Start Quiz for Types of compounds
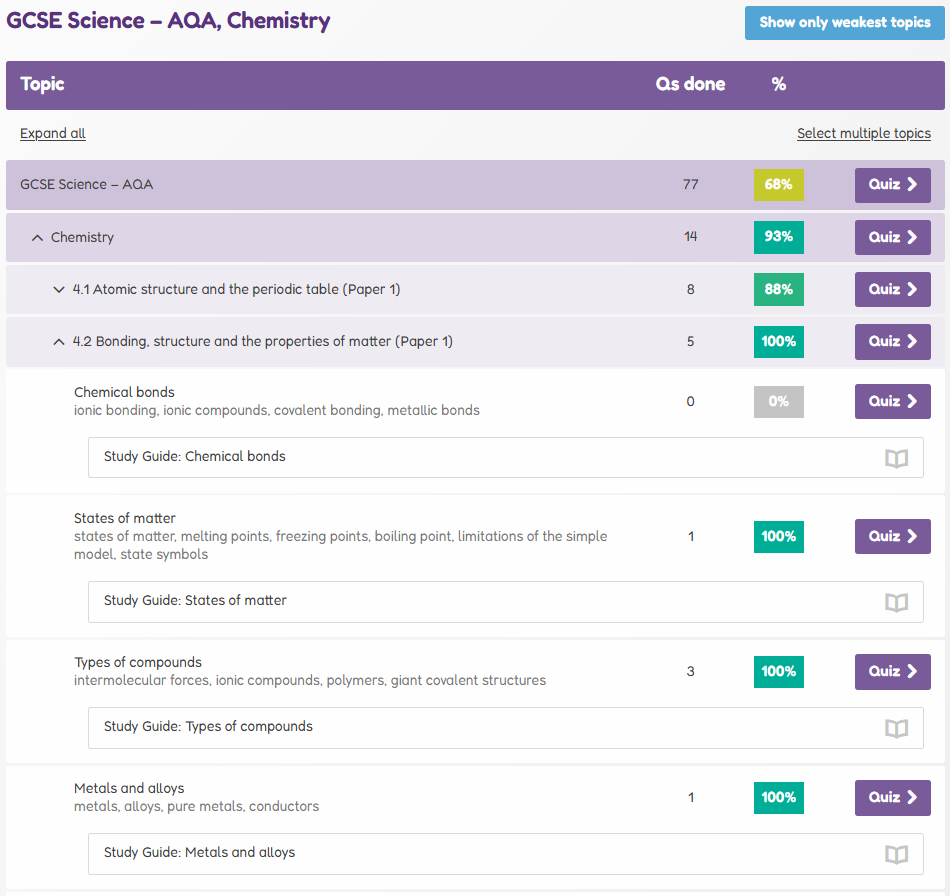Image resolution: width=950 pixels, height=896 pixels. pyautogui.click(x=892, y=671)
